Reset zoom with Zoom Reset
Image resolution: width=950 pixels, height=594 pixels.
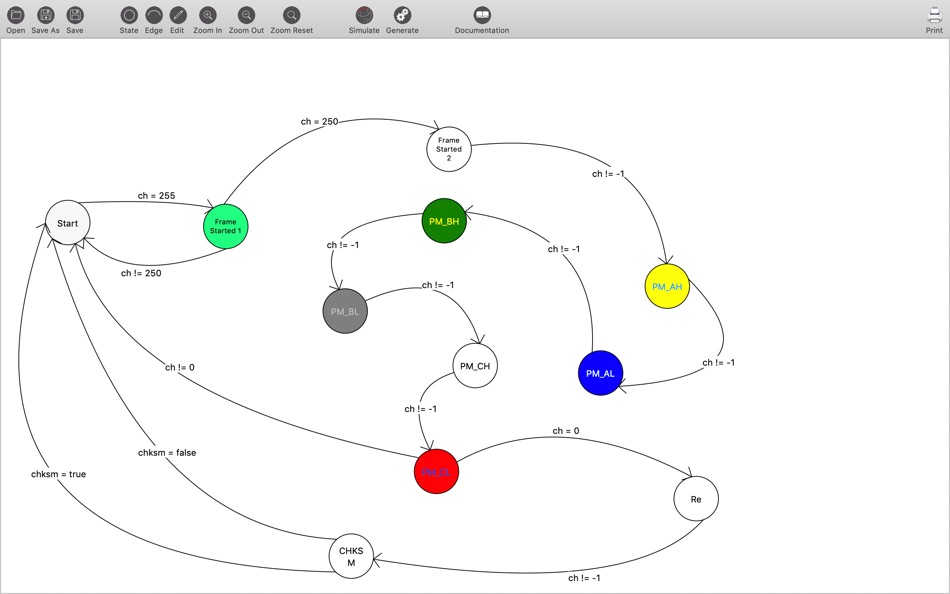coord(291,15)
